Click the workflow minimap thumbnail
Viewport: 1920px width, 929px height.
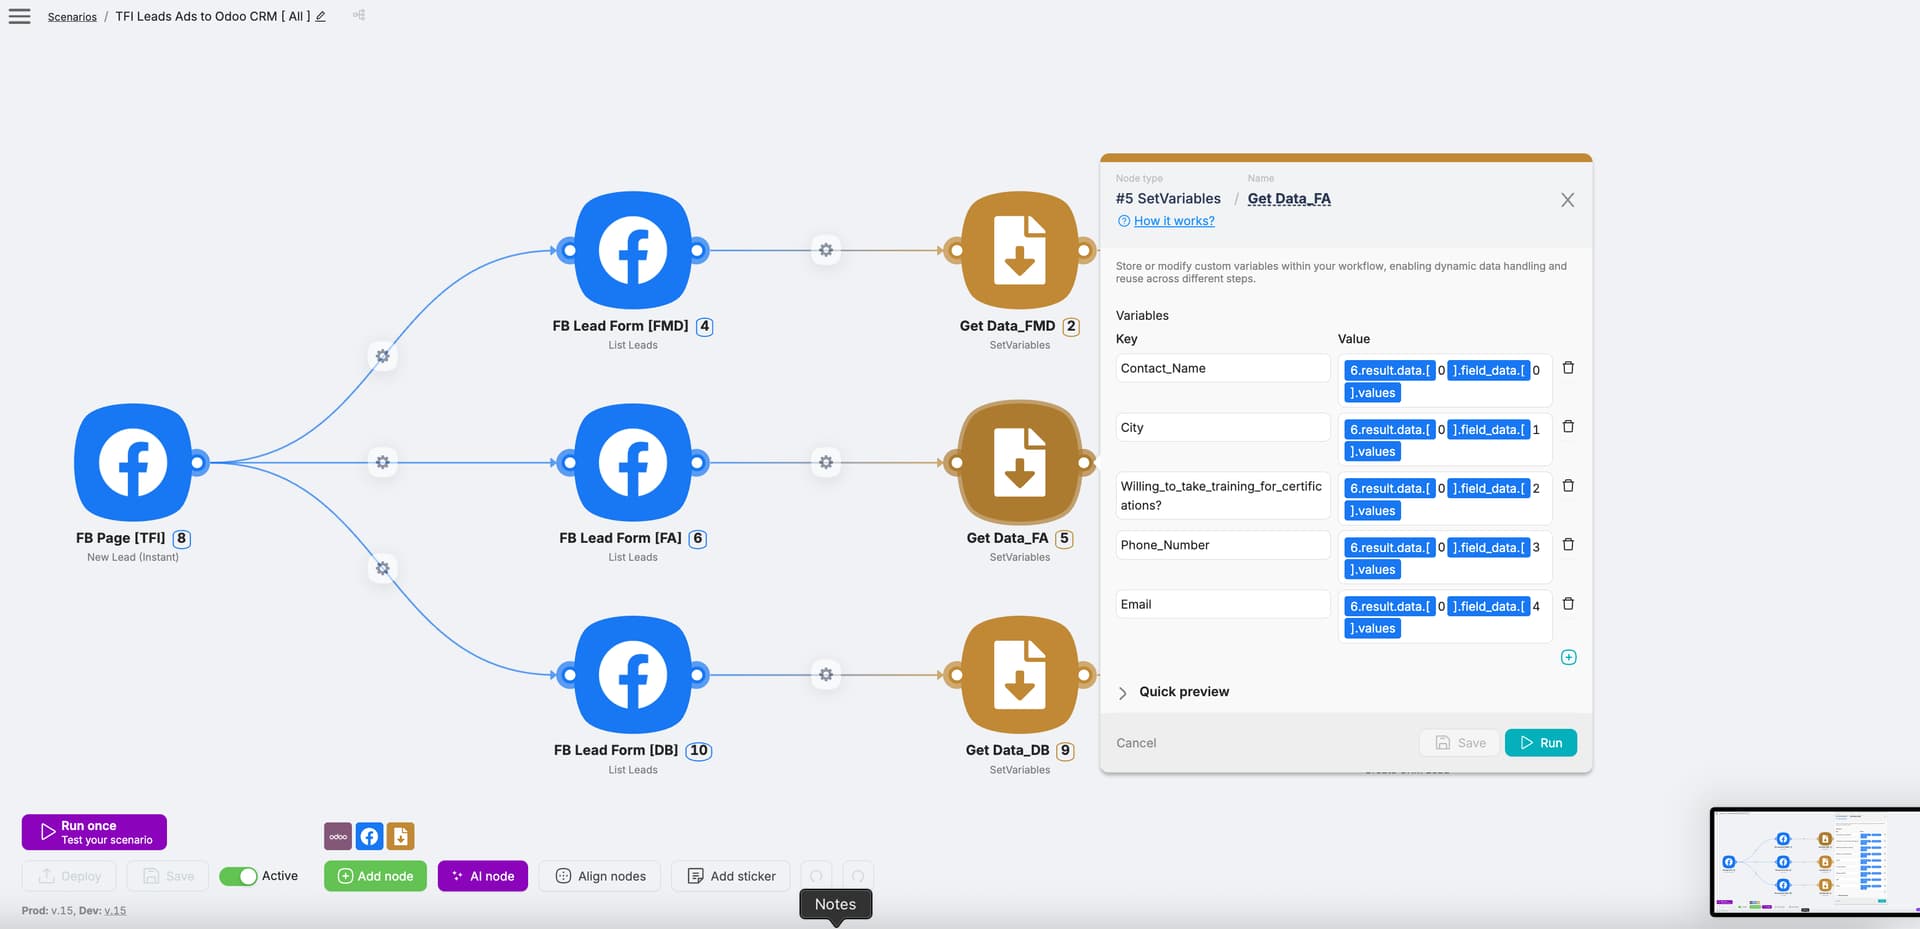1814,862
